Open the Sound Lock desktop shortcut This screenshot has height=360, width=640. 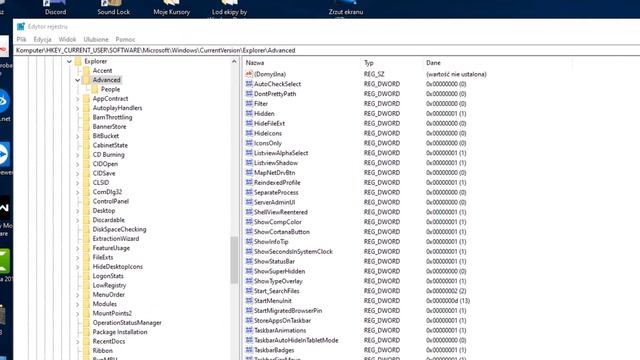tap(113, 8)
